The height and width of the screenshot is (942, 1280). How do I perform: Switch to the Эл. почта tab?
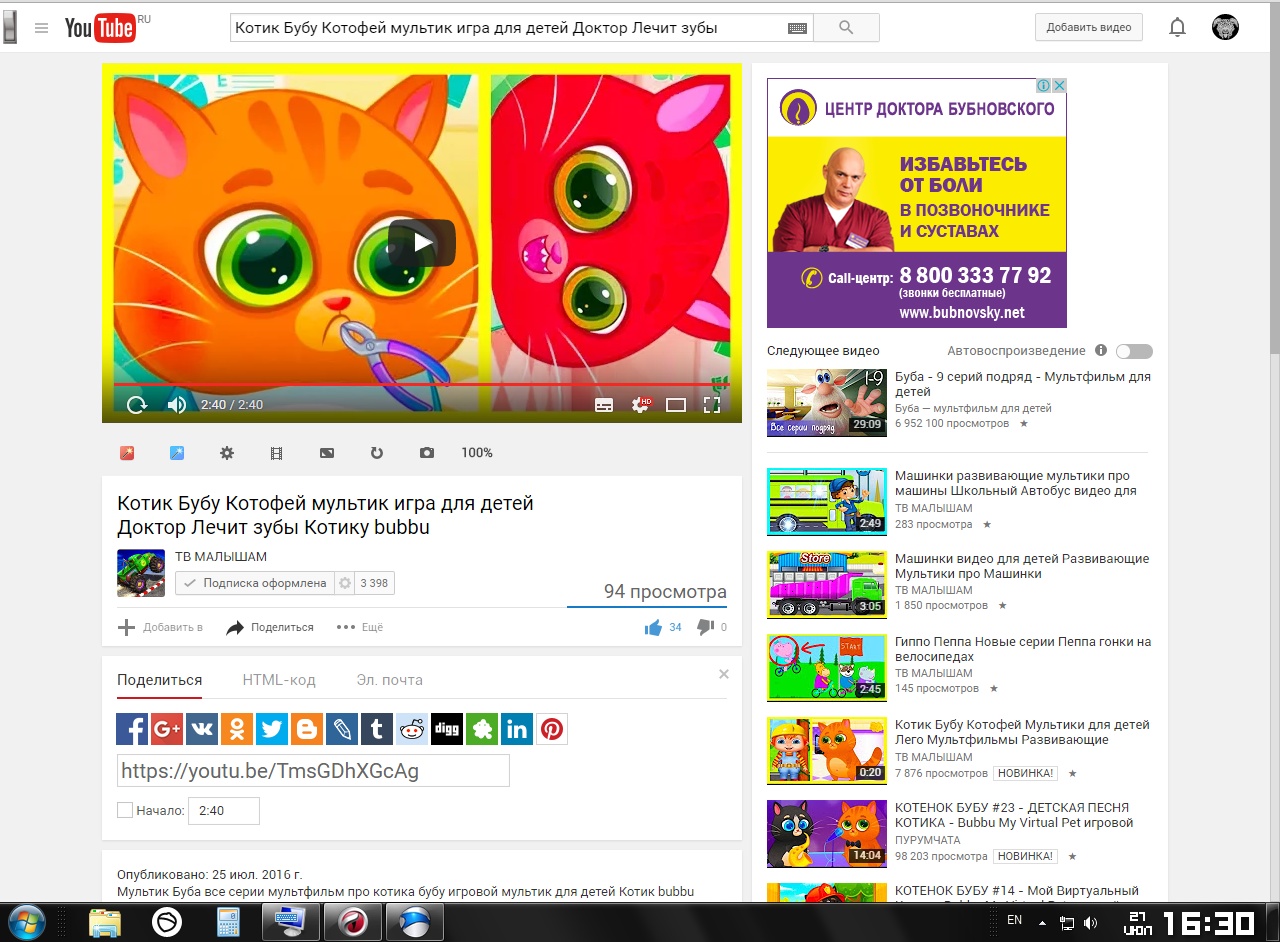(390, 680)
